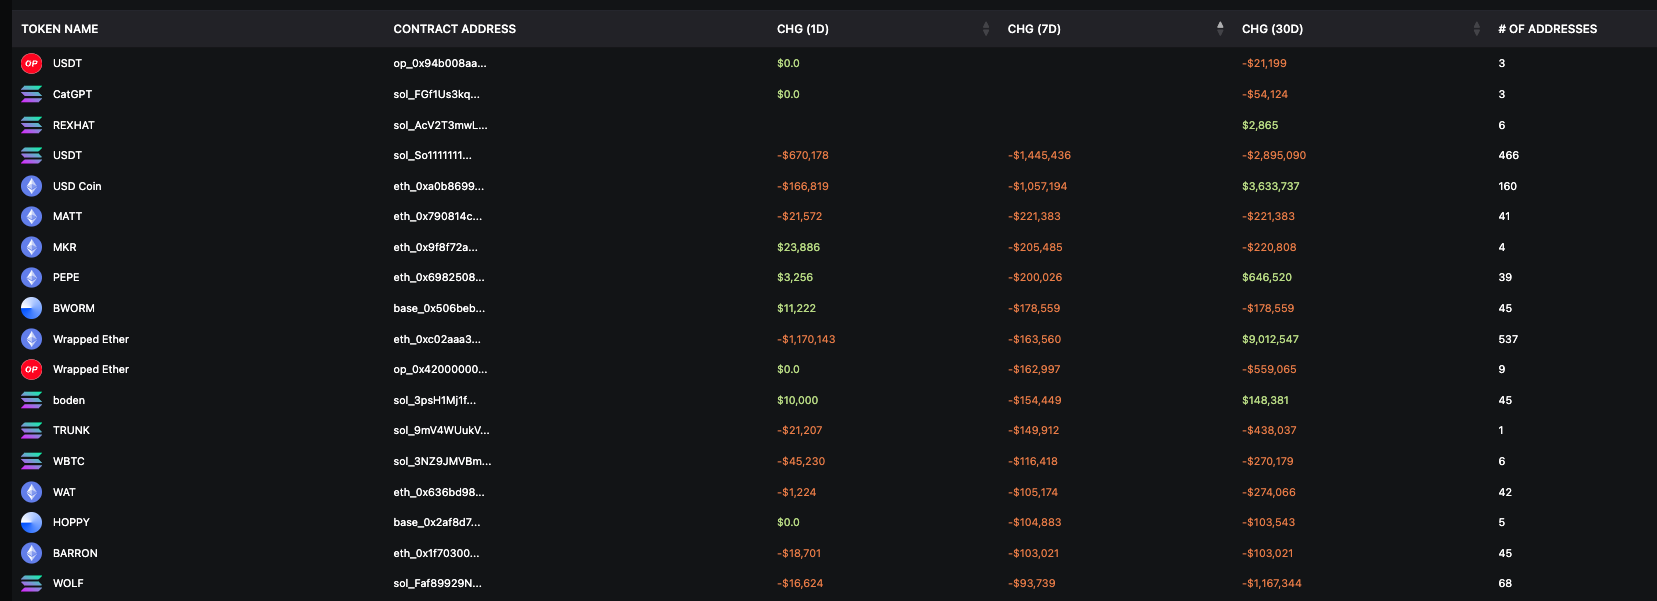This screenshot has width=1657, height=601.
Task: Open contract address sol_9mV4WUukV...
Action: coord(441,430)
